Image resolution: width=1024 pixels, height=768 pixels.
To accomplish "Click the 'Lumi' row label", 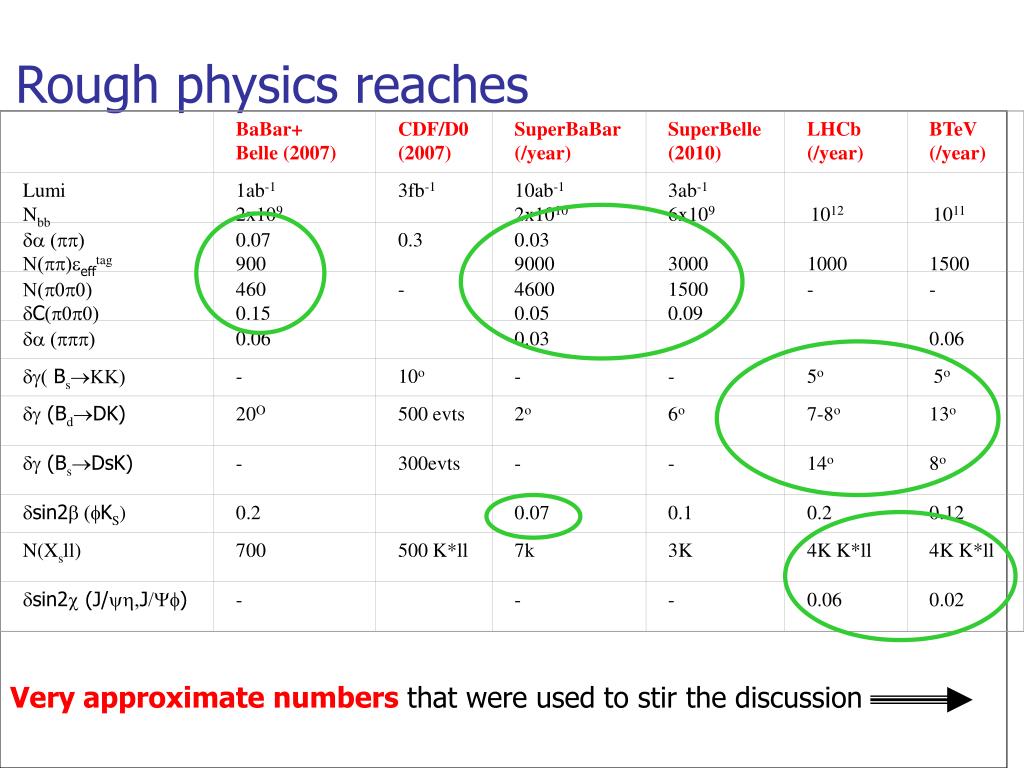I will pyautogui.click(x=44, y=191).
